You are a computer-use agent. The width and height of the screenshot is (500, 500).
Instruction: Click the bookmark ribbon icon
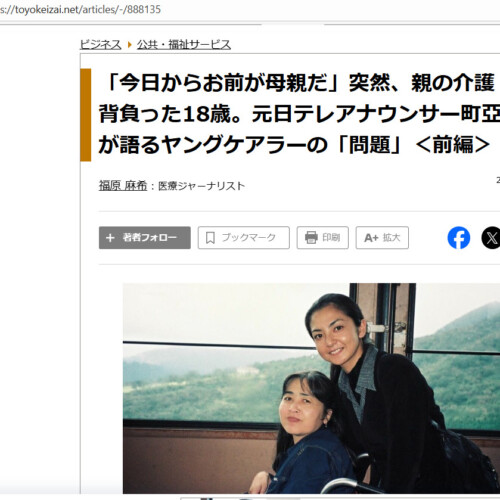click(210, 238)
